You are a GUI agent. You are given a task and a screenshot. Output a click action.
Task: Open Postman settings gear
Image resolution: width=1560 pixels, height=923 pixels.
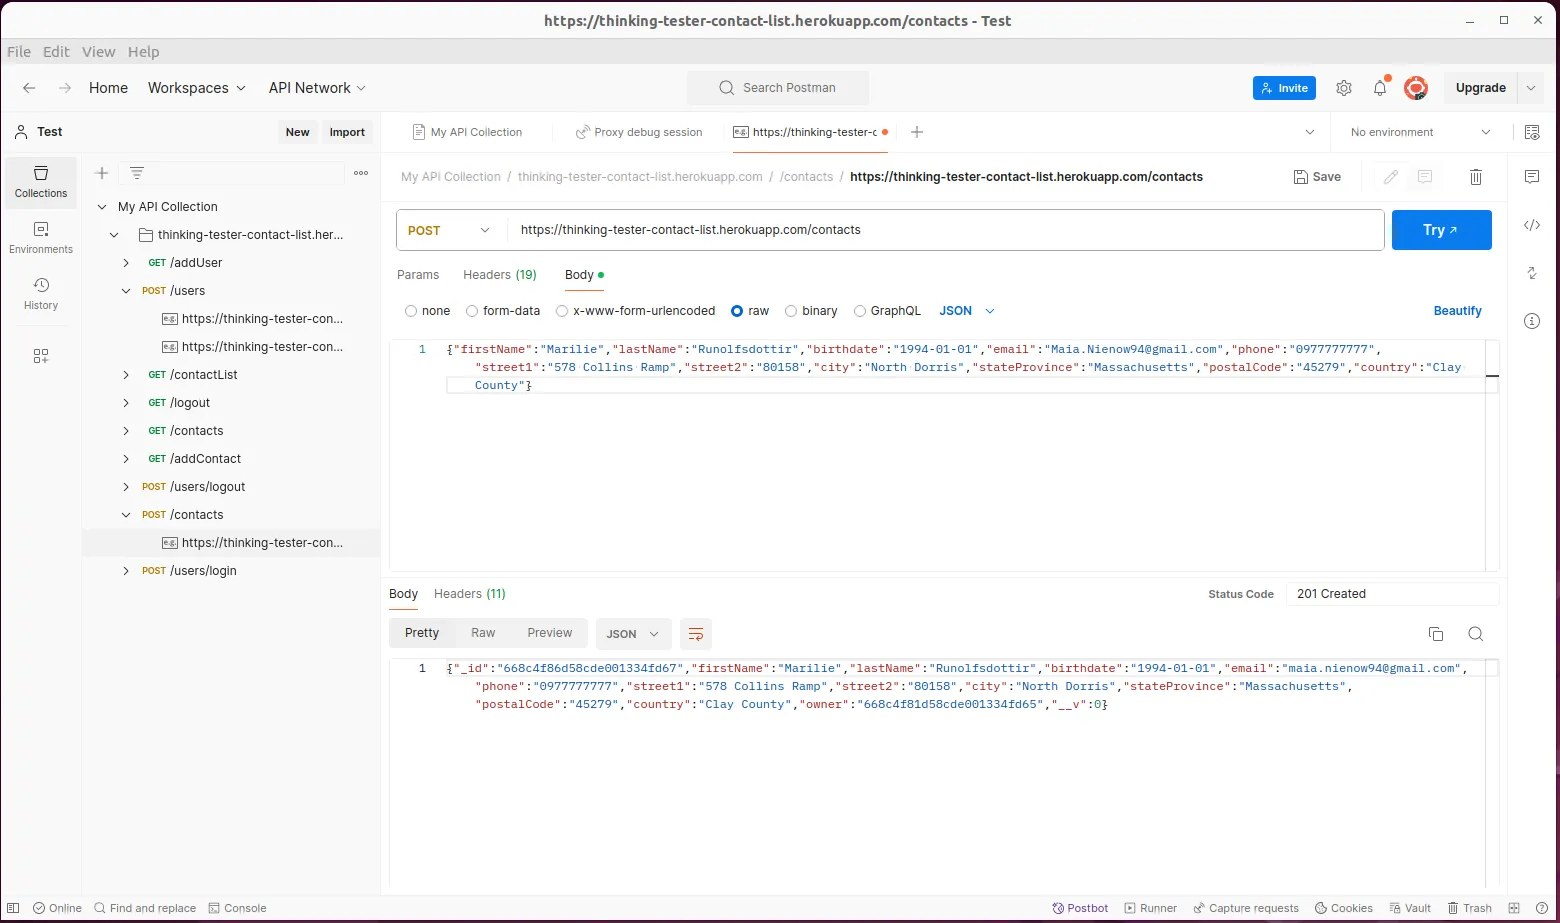(x=1344, y=88)
